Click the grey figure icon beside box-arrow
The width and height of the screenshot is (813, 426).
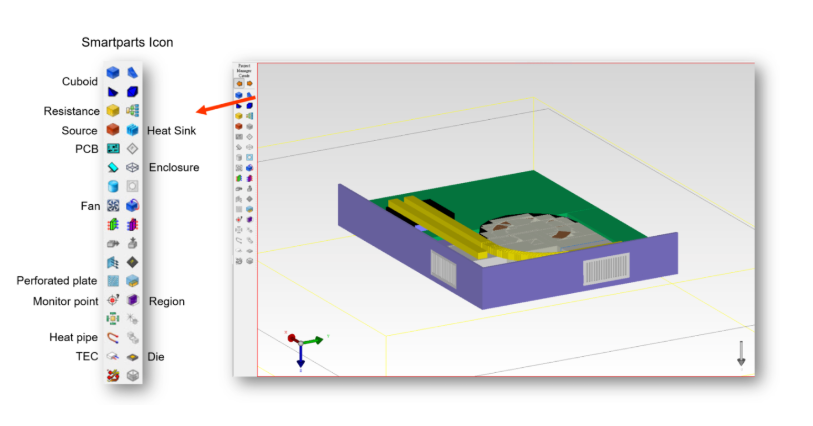[x=132, y=243]
